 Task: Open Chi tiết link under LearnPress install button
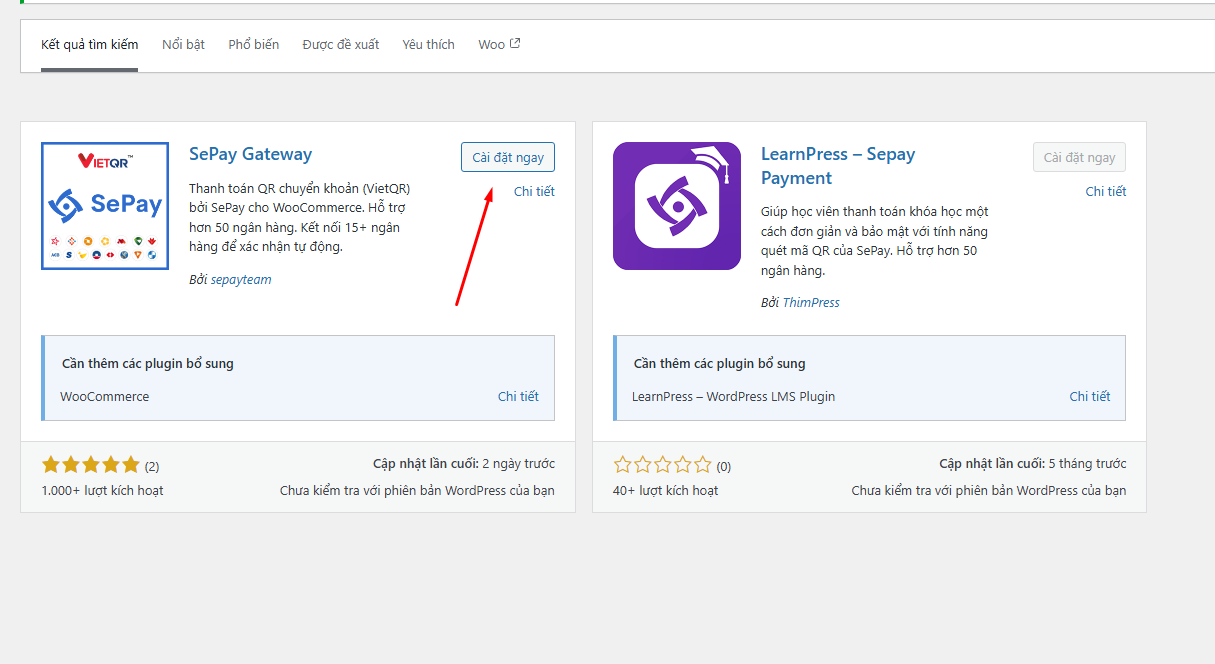[1106, 191]
